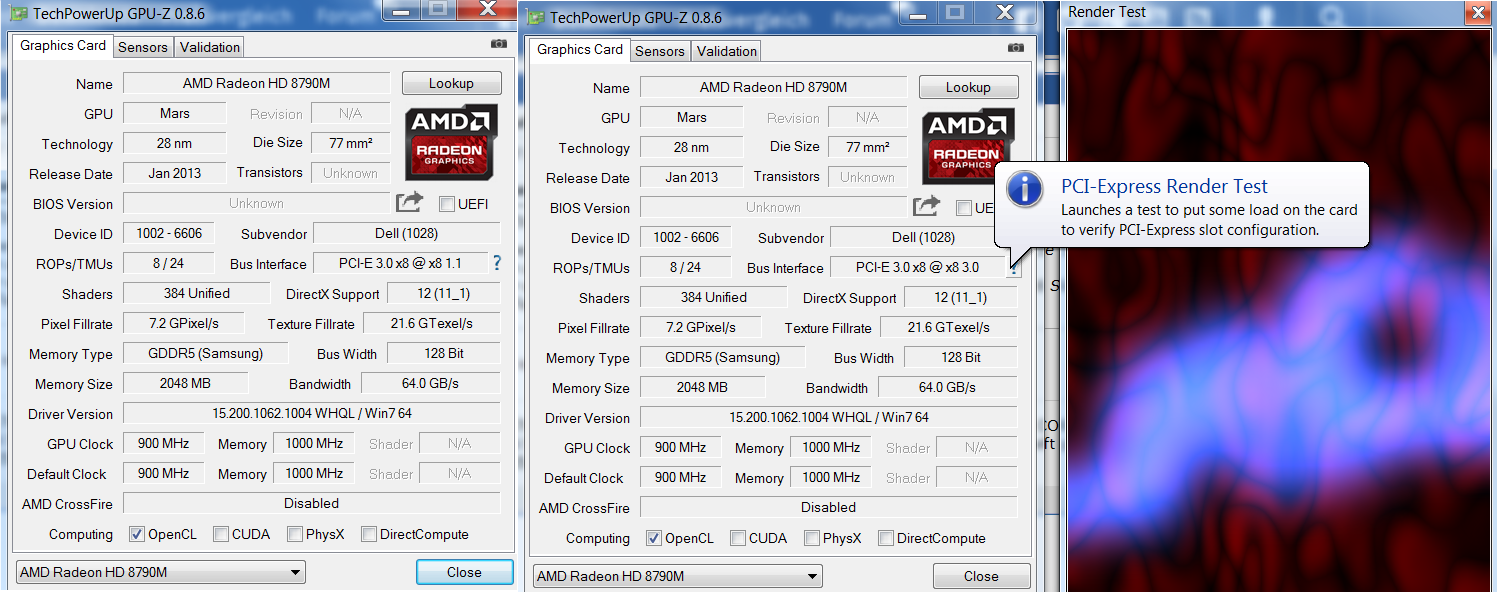Click Texture Fillrate '21.6 GTexel/s' in left GPU-Z window
Viewport: 1498px width, 593px height.
point(431,323)
